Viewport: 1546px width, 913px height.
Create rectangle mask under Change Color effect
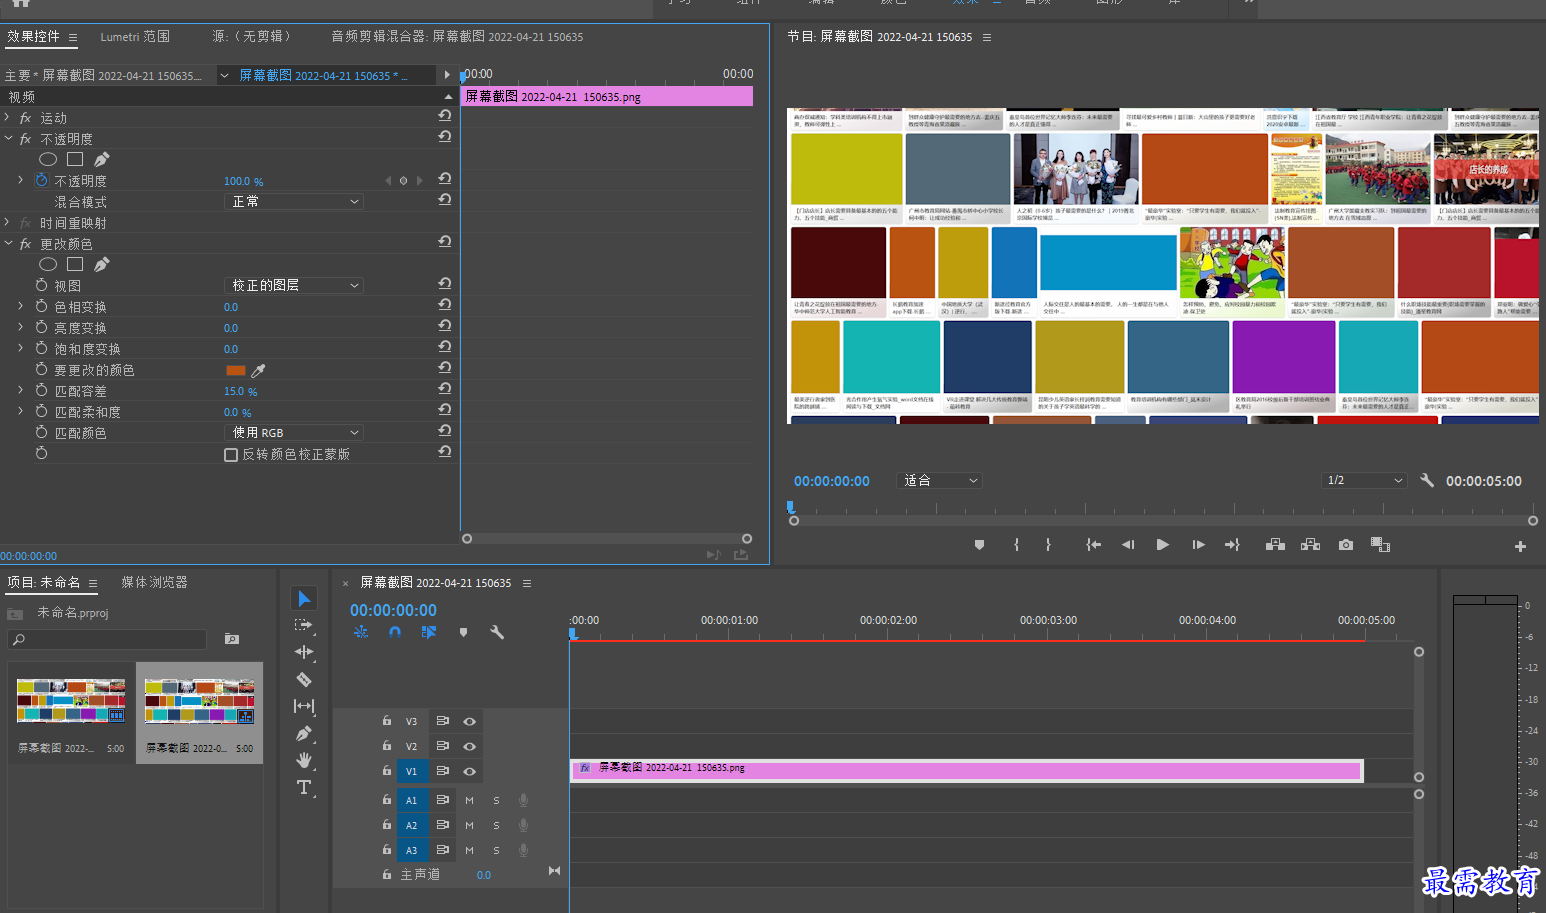pos(75,264)
